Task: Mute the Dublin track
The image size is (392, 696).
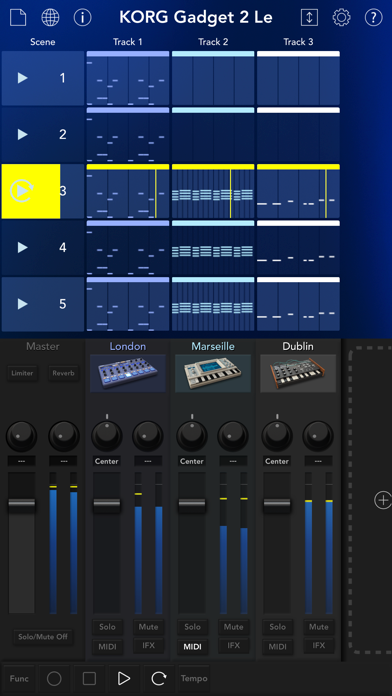Action: coord(319,627)
